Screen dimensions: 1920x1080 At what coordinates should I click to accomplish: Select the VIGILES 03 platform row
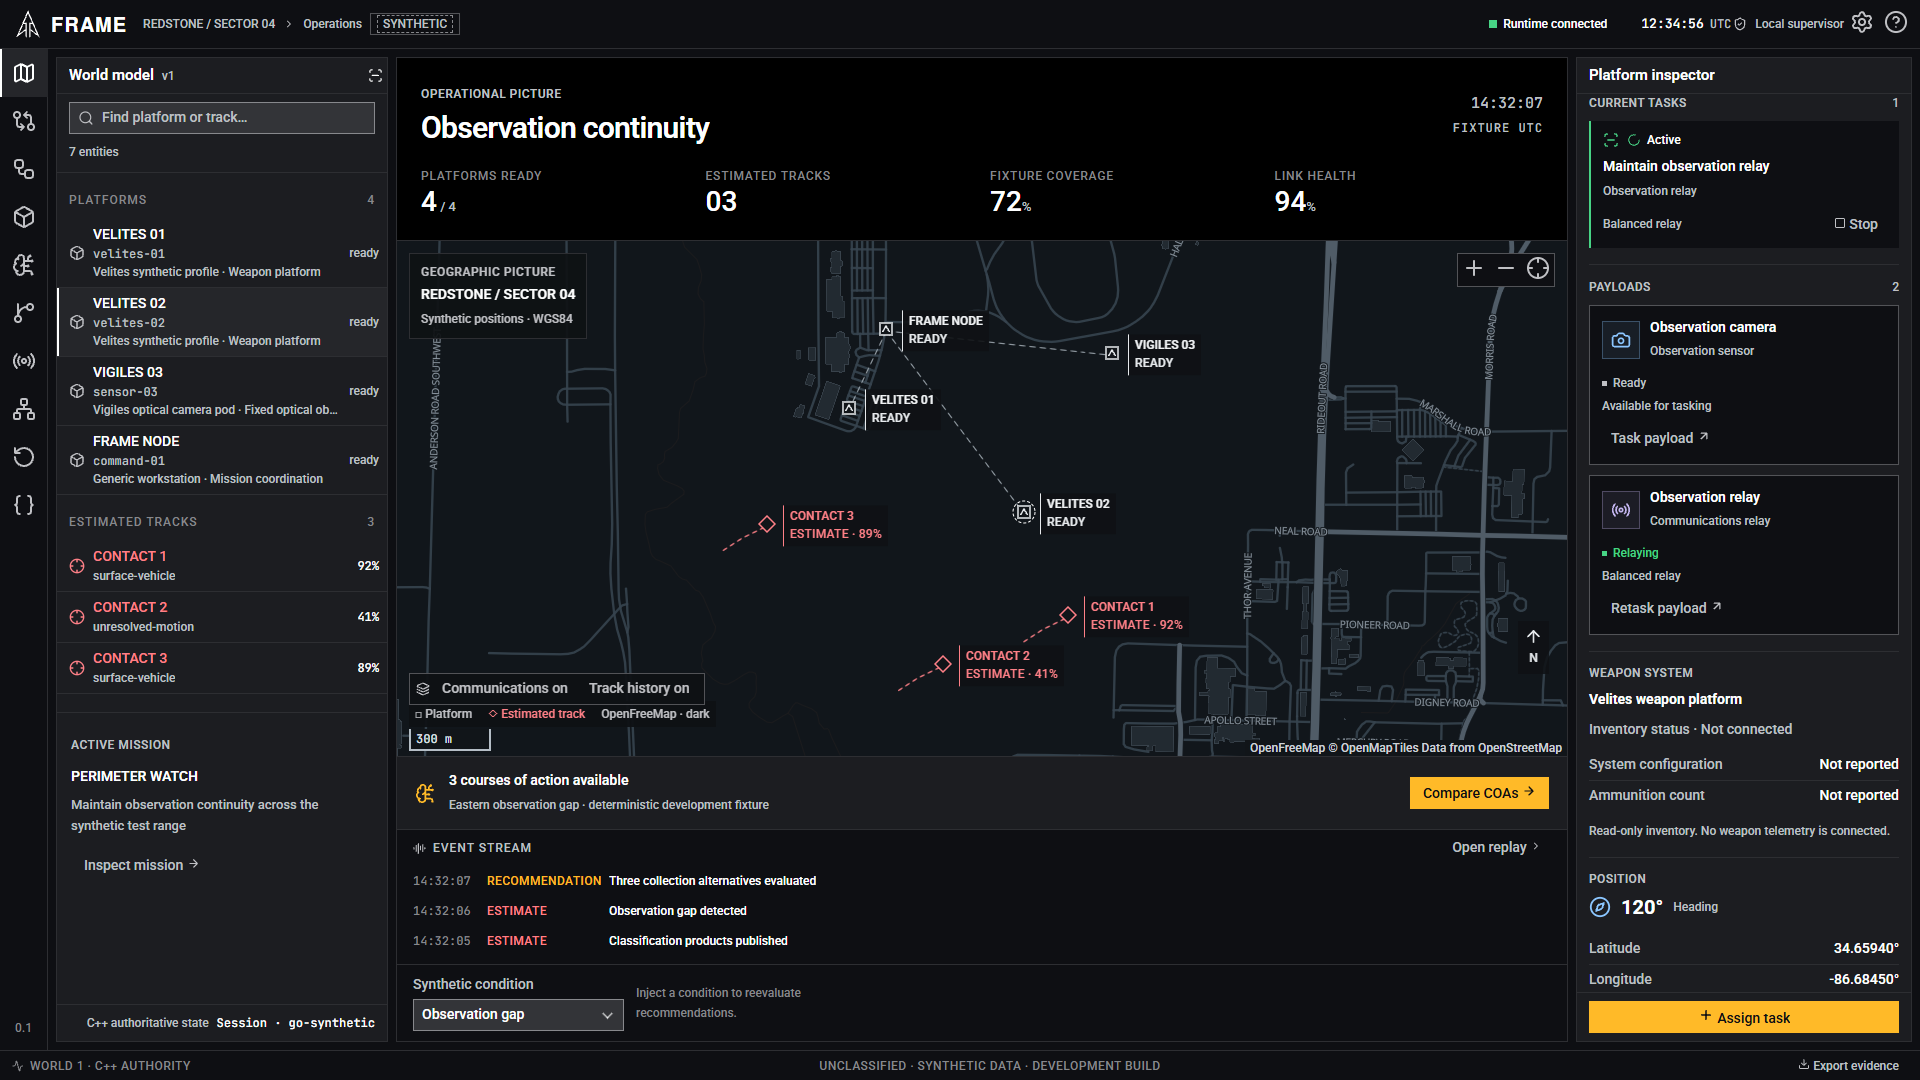point(222,391)
